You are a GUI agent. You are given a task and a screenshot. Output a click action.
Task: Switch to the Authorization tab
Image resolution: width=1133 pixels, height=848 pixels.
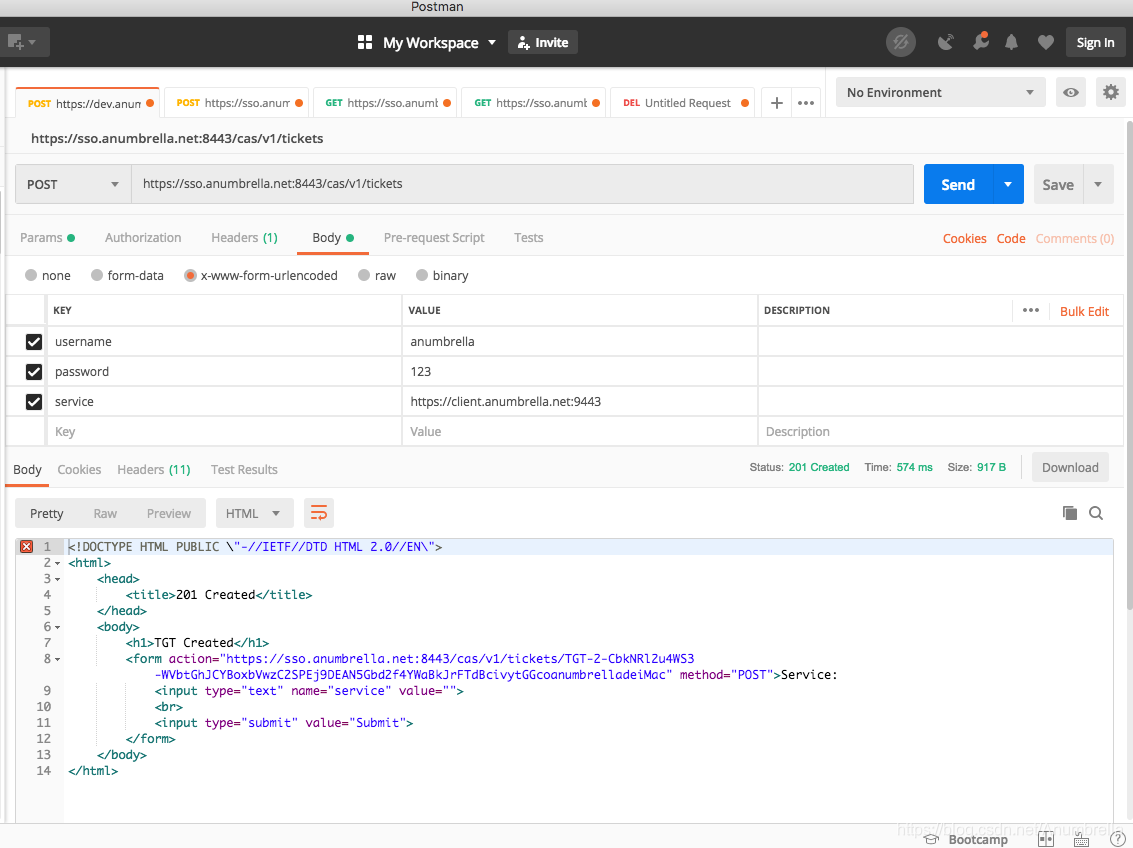143,238
